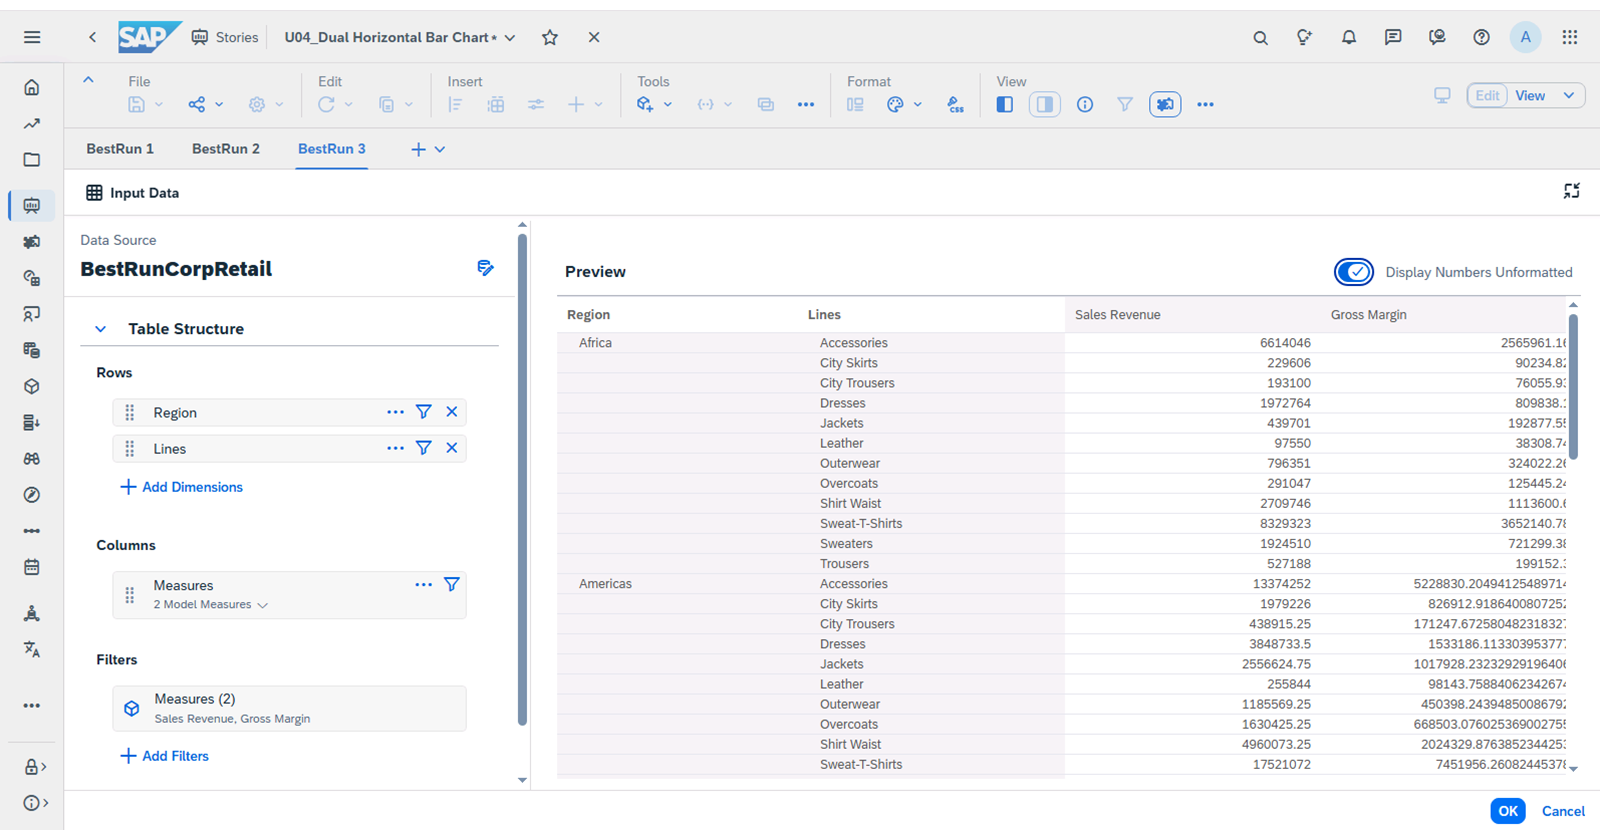The image size is (1600, 840).
Task: Open the main navigation hamburger menu
Action: (32, 37)
